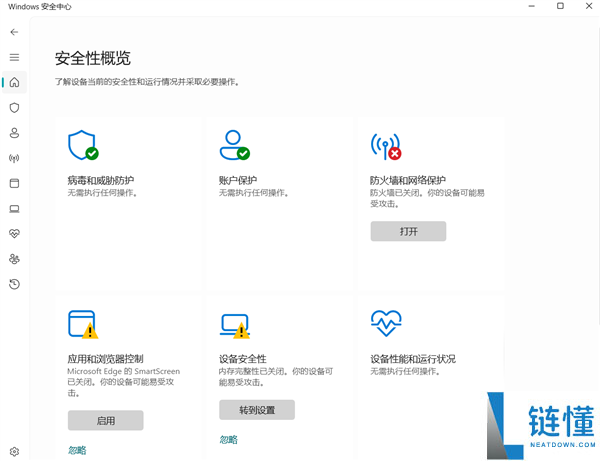Open firewall network antenna sidebar icon
This screenshot has width=600, height=461.
(14, 158)
